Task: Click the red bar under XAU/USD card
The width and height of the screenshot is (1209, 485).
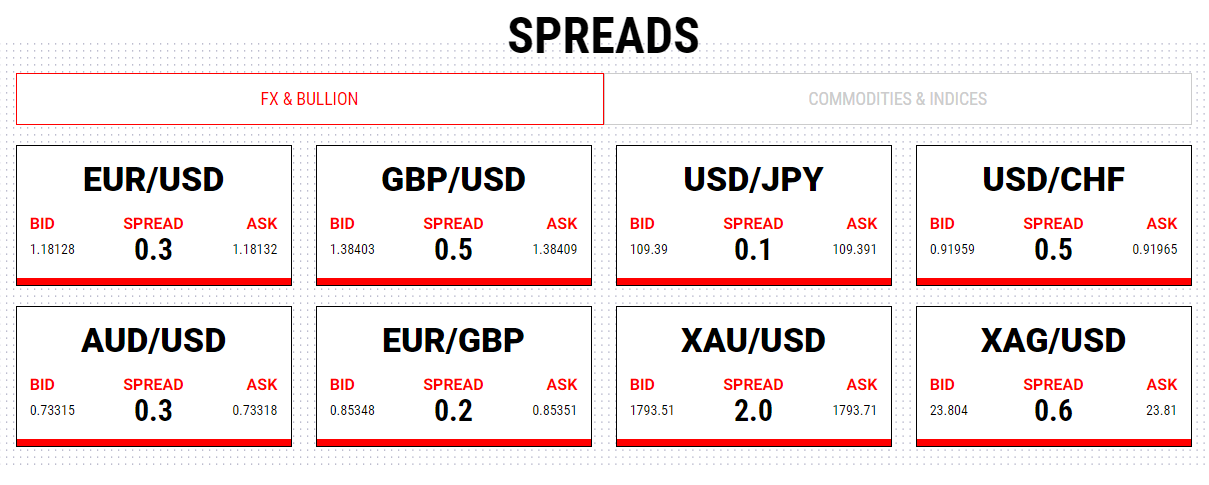Action: 753,442
